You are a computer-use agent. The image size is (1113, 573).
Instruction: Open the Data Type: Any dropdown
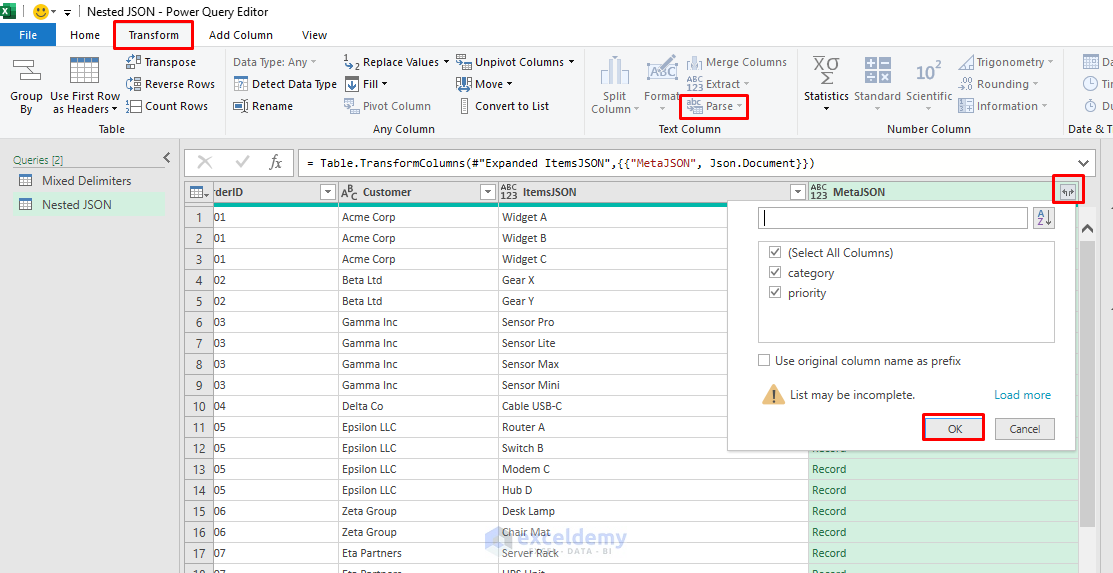(x=275, y=62)
